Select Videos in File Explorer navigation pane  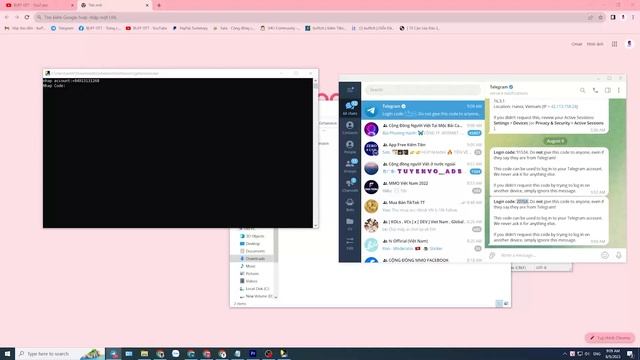click(x=251, y=281)
